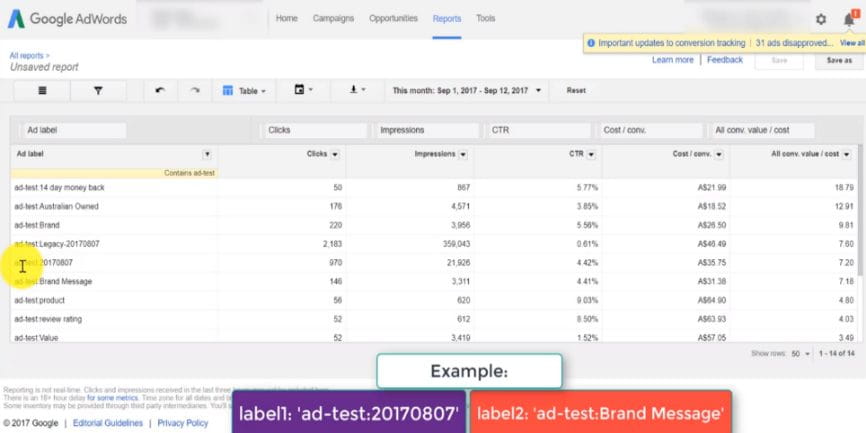This screenshot has height=433, width=866.
Task: Click the table vertical scrollbar
Action: (859, 210)
